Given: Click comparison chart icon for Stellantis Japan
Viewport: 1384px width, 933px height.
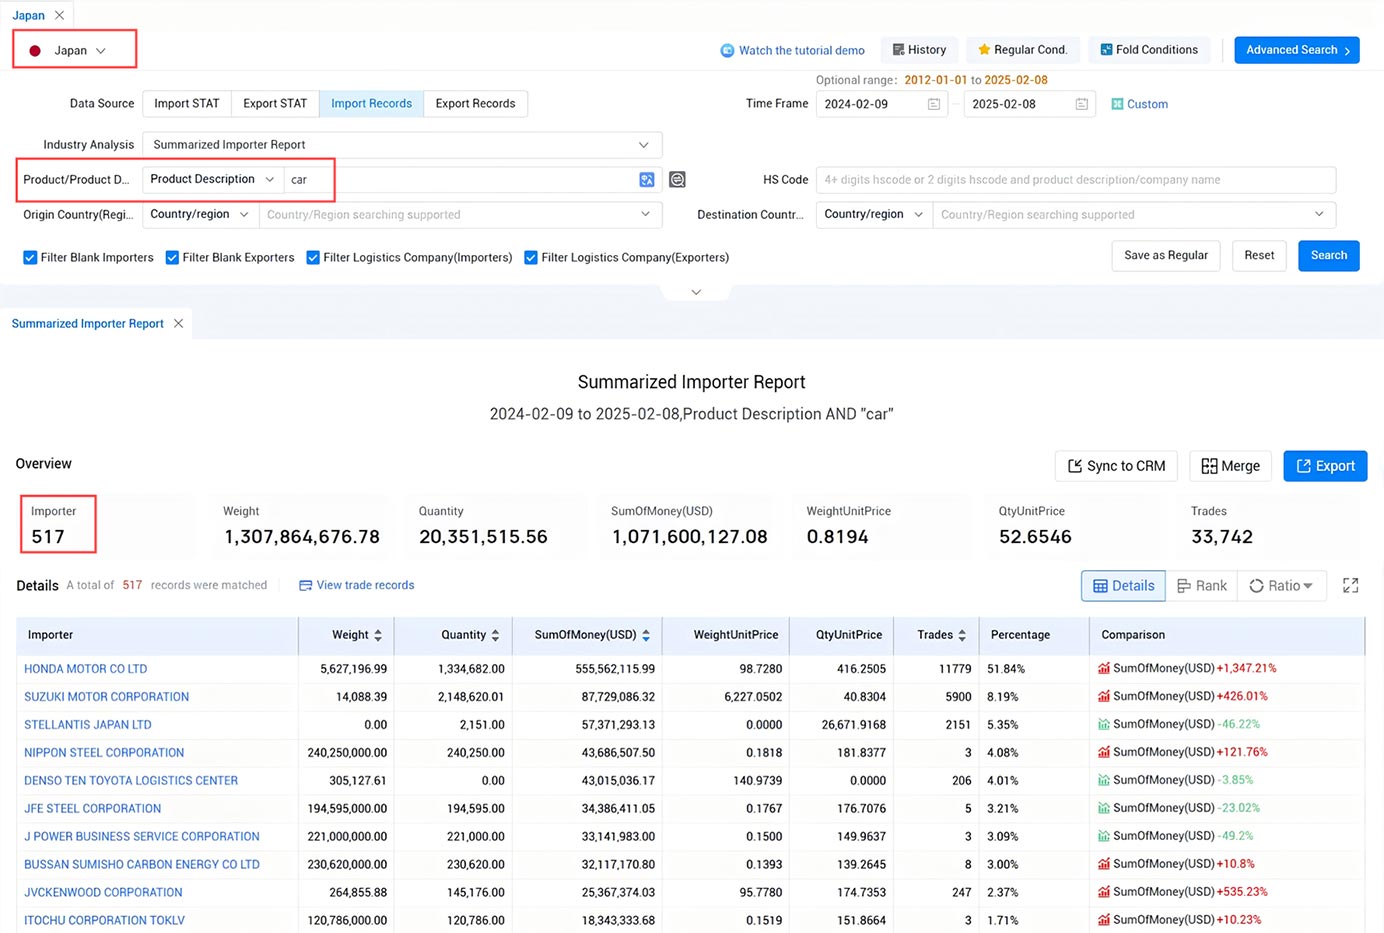Looking at the screenshot, I should coord(1104,724).
